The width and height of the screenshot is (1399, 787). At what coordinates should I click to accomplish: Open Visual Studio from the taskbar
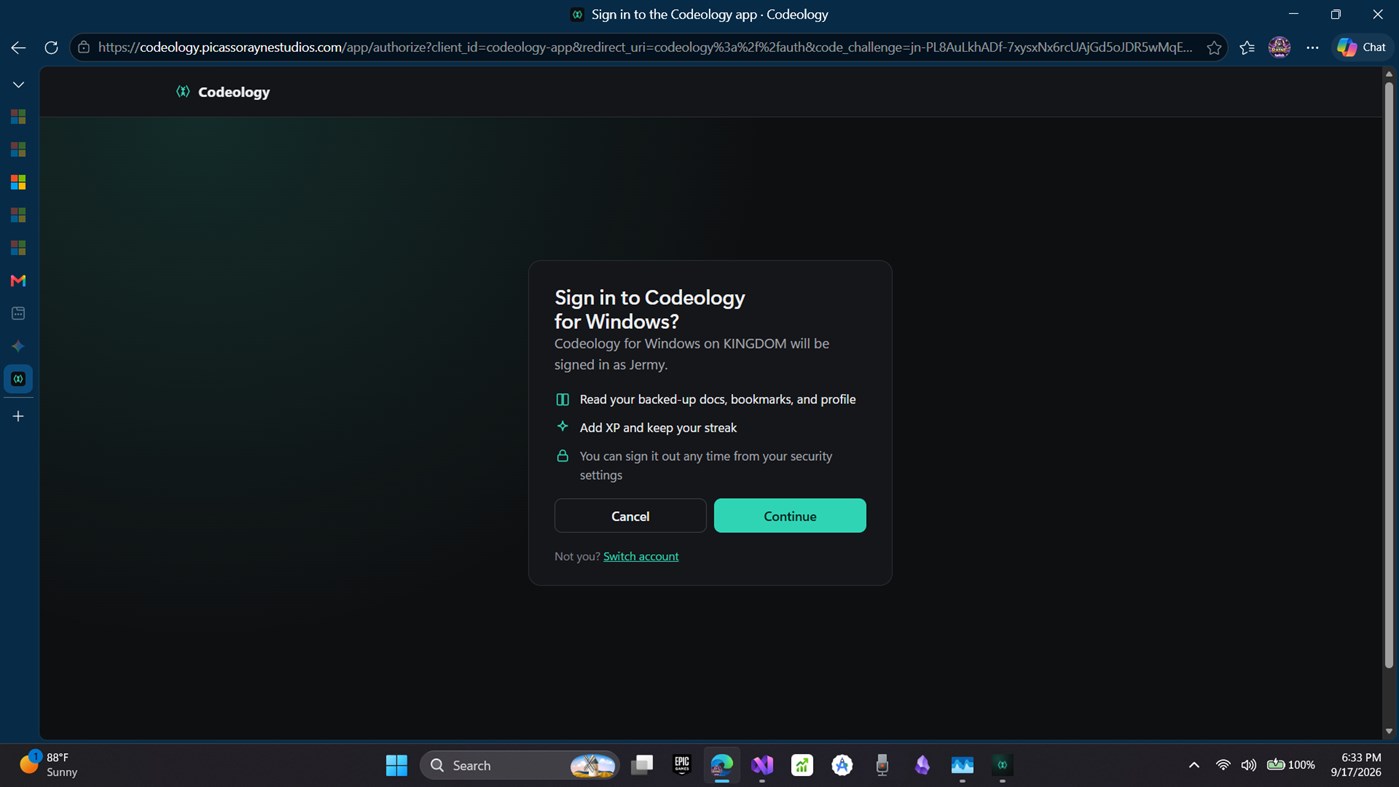(762, 765)
